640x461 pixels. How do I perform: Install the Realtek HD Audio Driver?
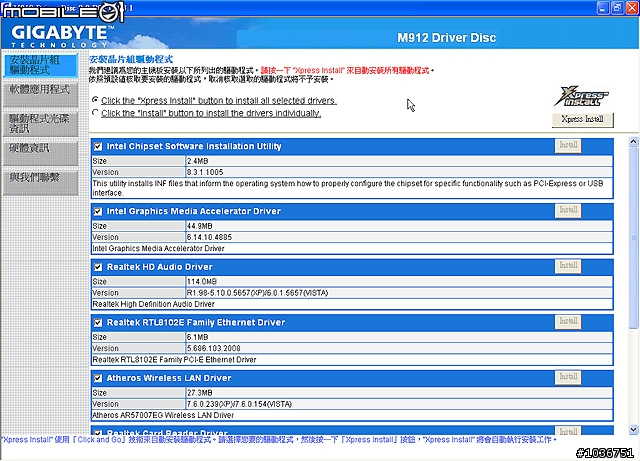(x=568, y=266)
